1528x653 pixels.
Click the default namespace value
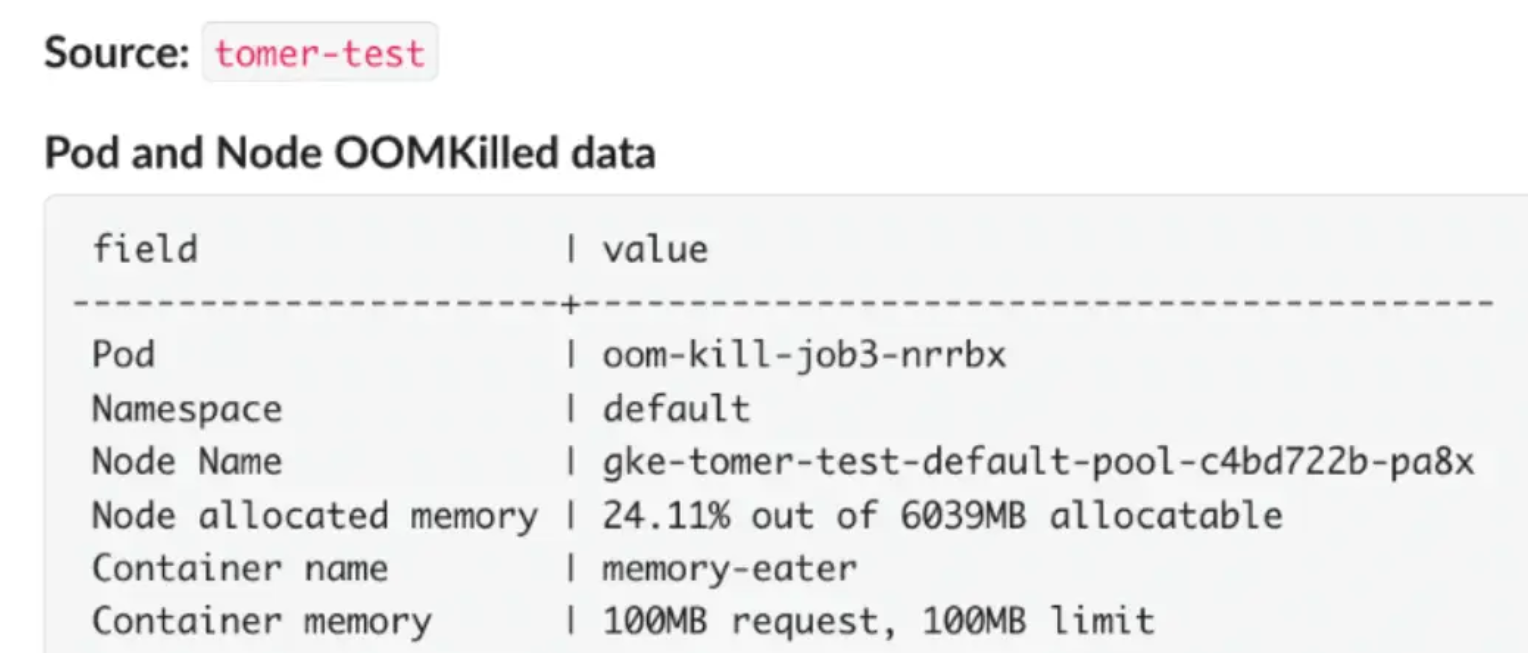pyautogui.click(x=675, y=408)
